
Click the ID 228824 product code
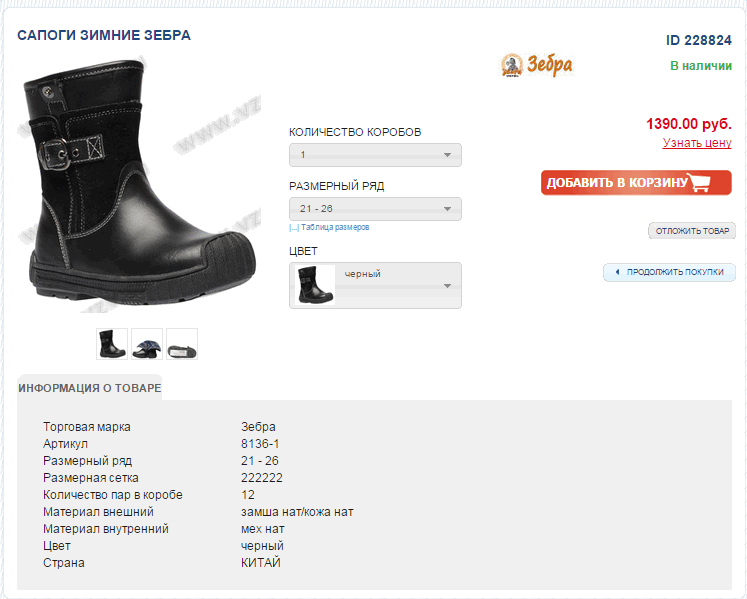point(698,41)
